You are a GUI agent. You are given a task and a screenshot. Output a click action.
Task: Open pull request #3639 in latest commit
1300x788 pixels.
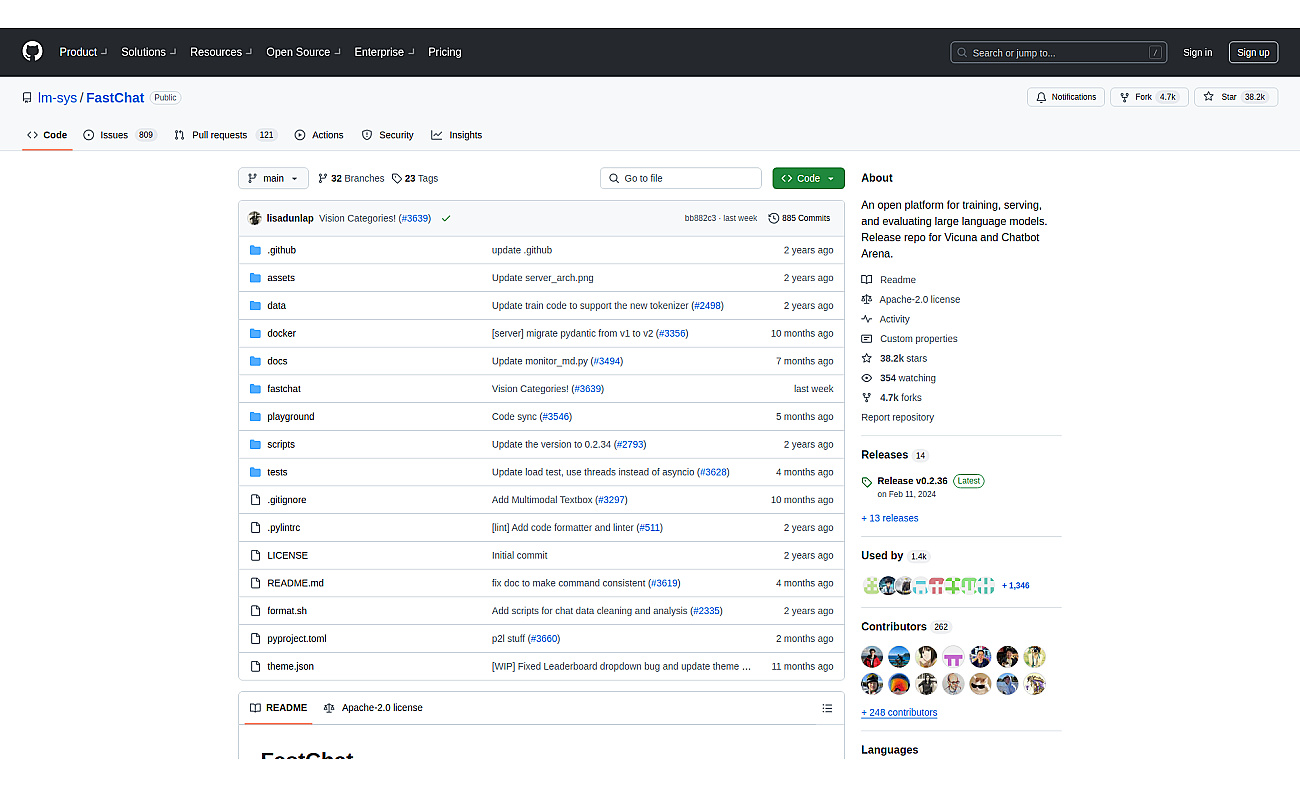[415, 218]
